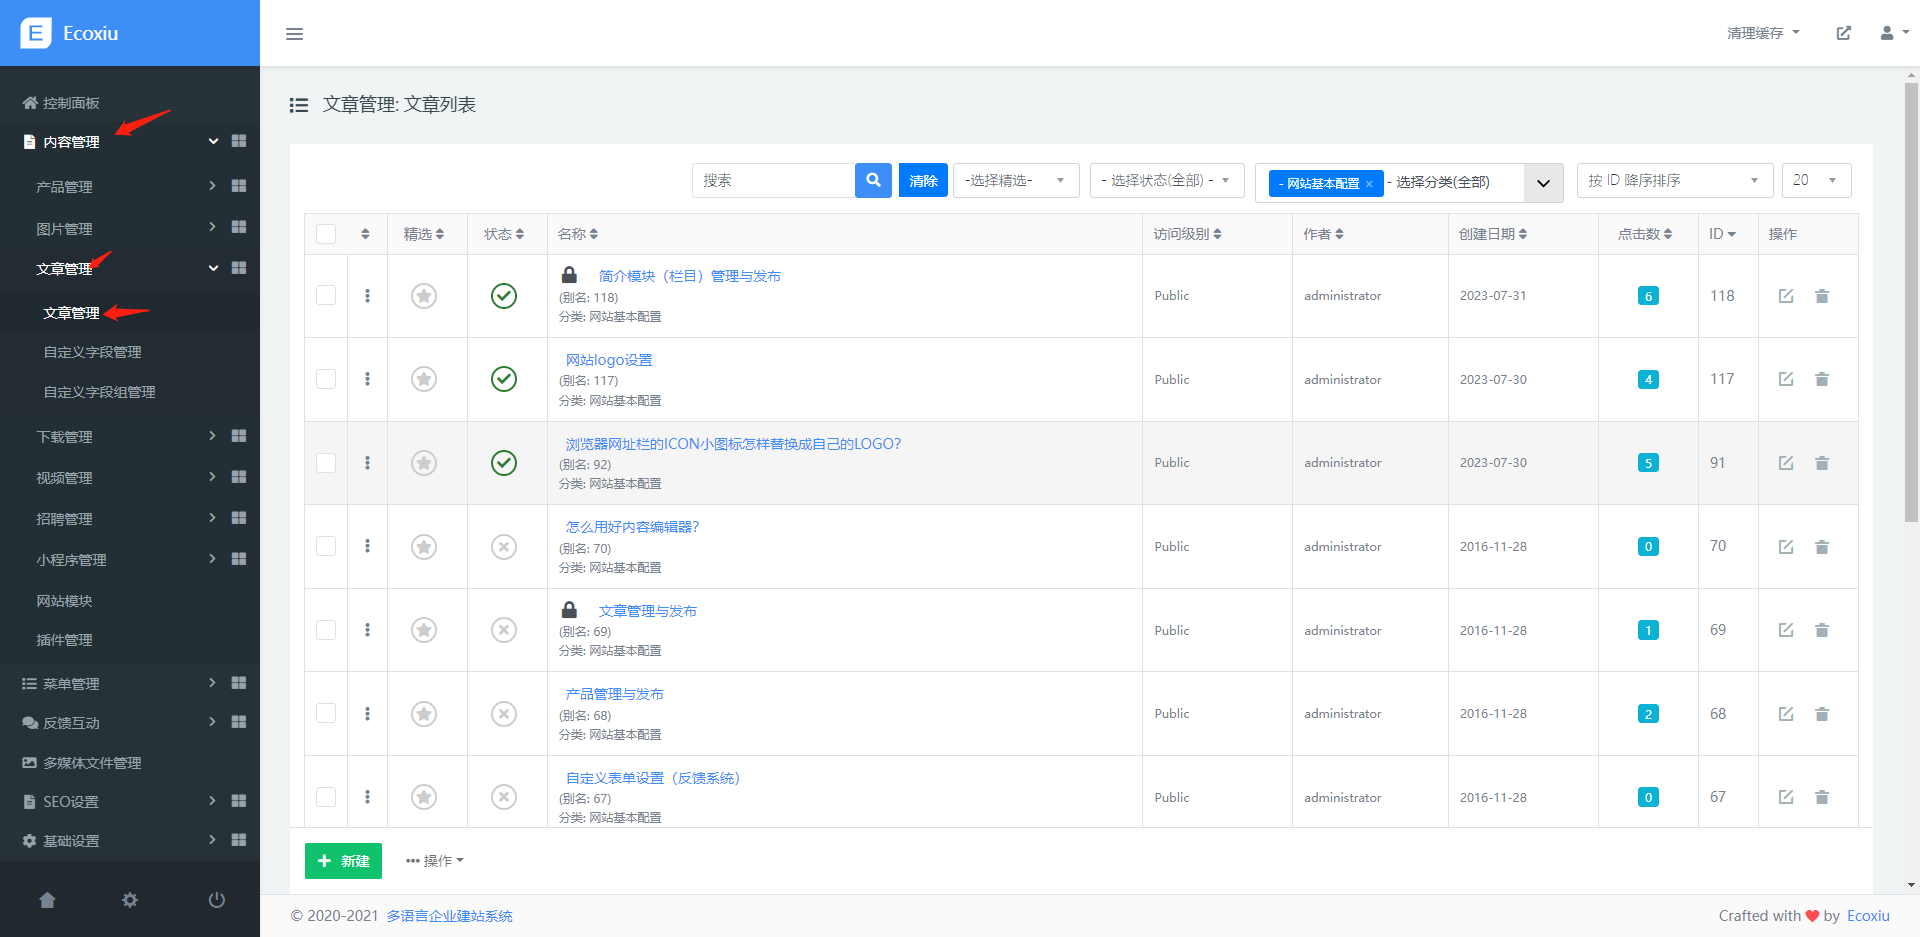Toggle published status of 文章管理与发布
1920x937 pixels.
coord(504,630)
